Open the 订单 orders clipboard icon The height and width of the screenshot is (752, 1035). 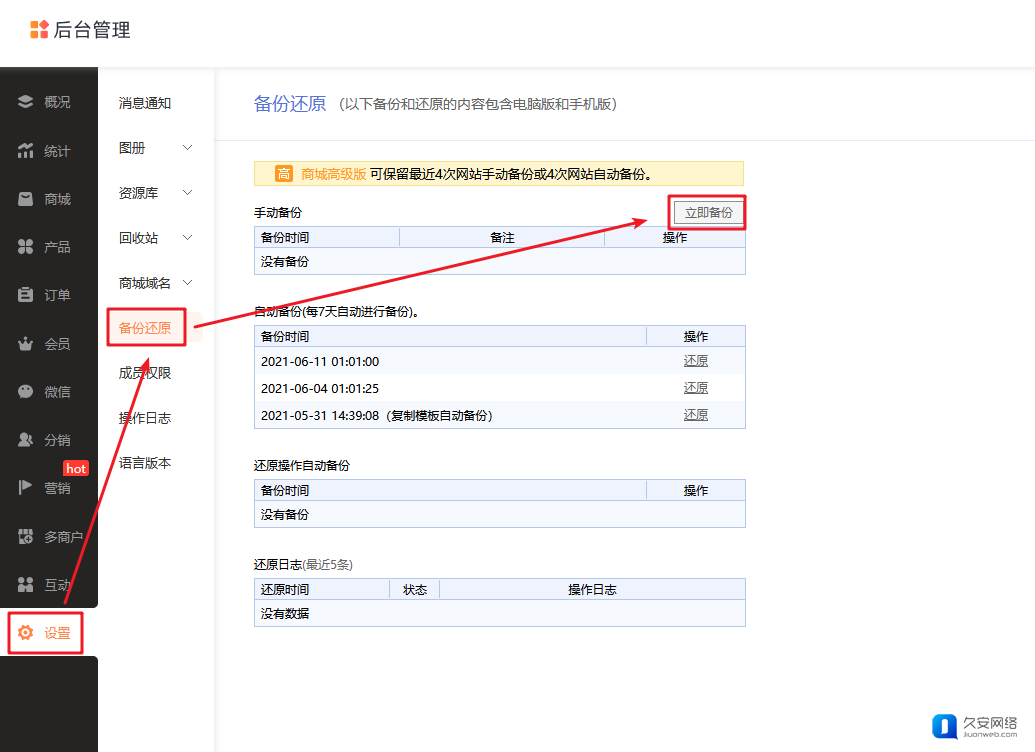pos(26,295)
